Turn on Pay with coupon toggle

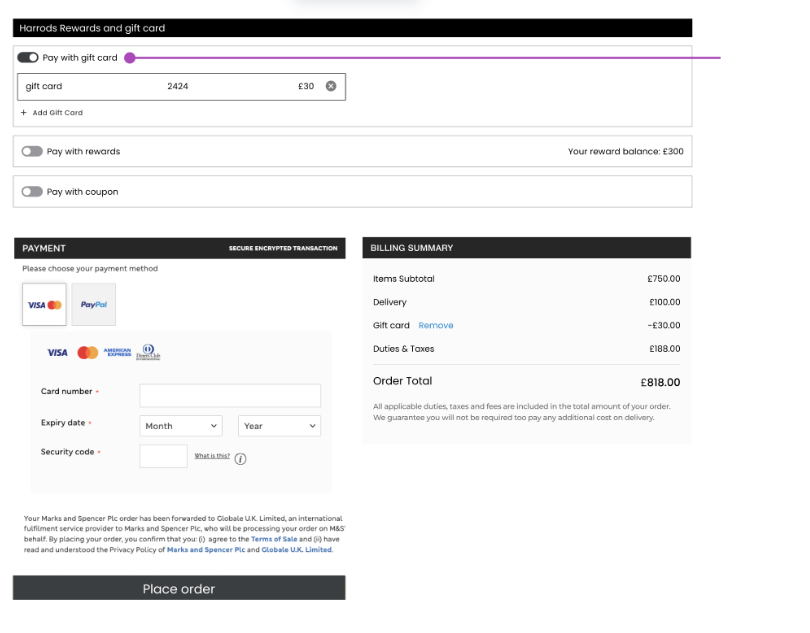point(32,192)
